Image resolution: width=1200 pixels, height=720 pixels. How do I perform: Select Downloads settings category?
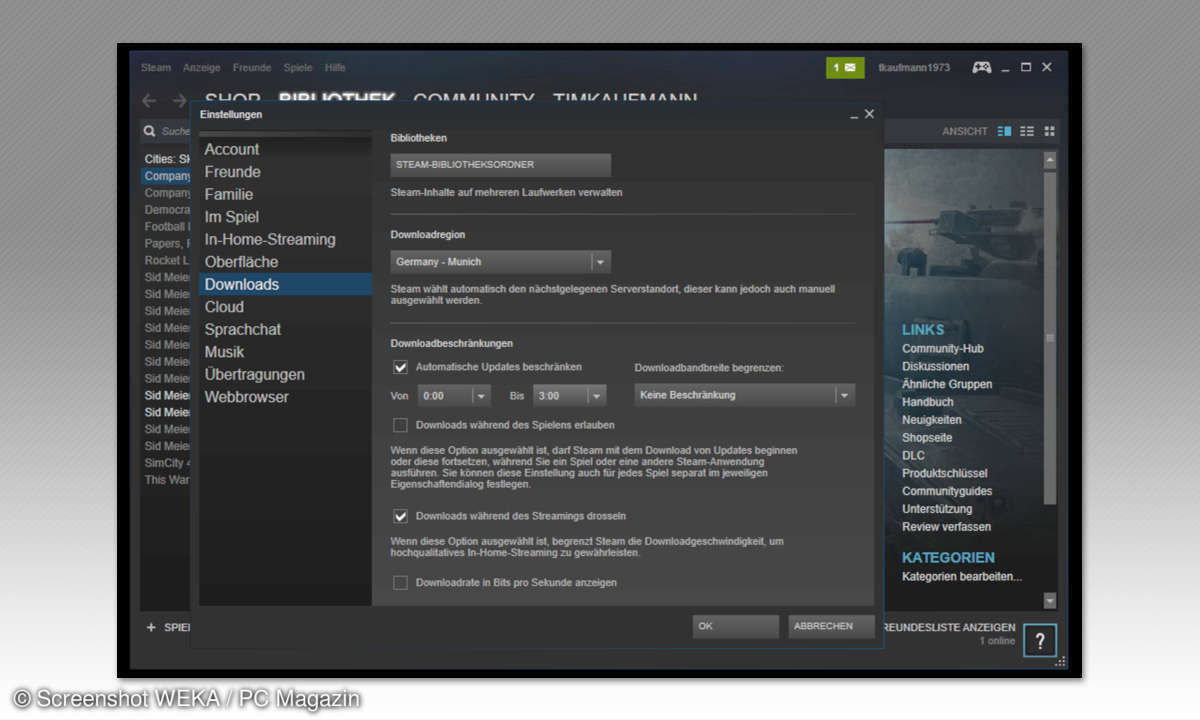point(285,285)
